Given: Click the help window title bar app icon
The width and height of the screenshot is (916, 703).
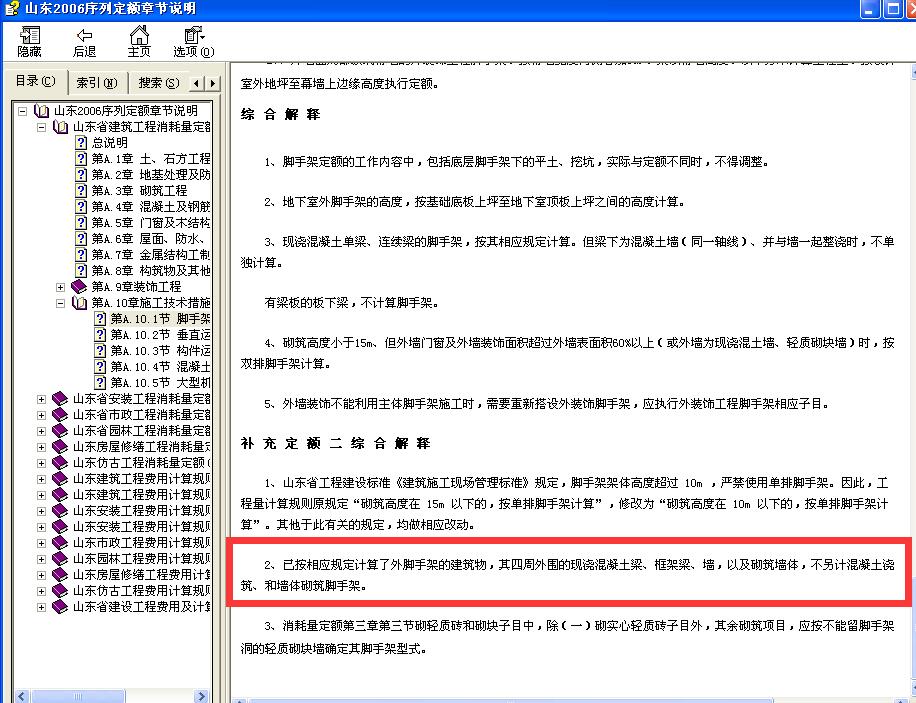Looking at the screenshot, I should tap(12, 9).
